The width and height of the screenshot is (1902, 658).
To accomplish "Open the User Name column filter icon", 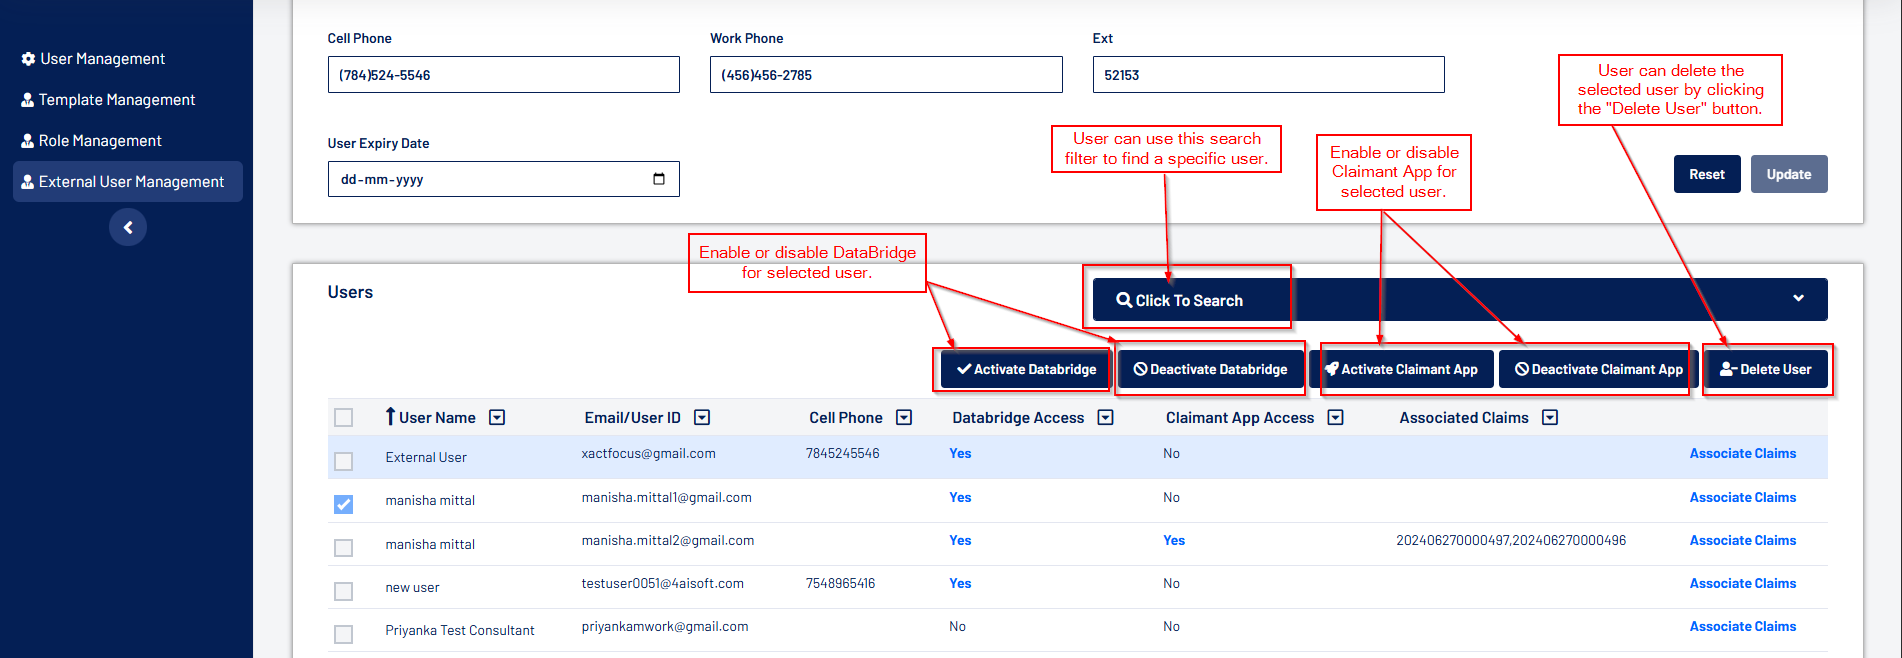I will pyautogui.click(x=497, y=418).
